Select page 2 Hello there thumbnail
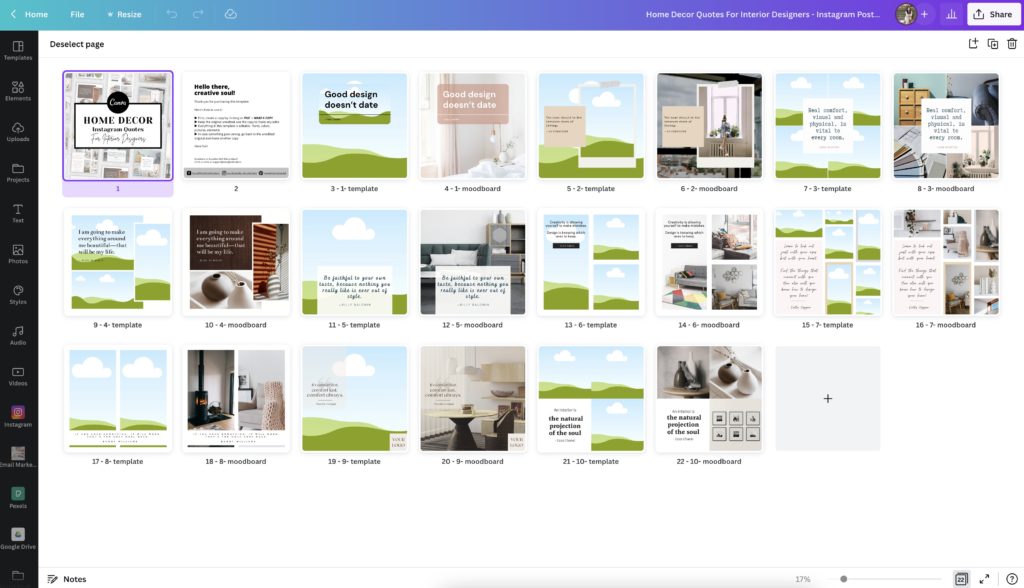 (x=236, y=125)
